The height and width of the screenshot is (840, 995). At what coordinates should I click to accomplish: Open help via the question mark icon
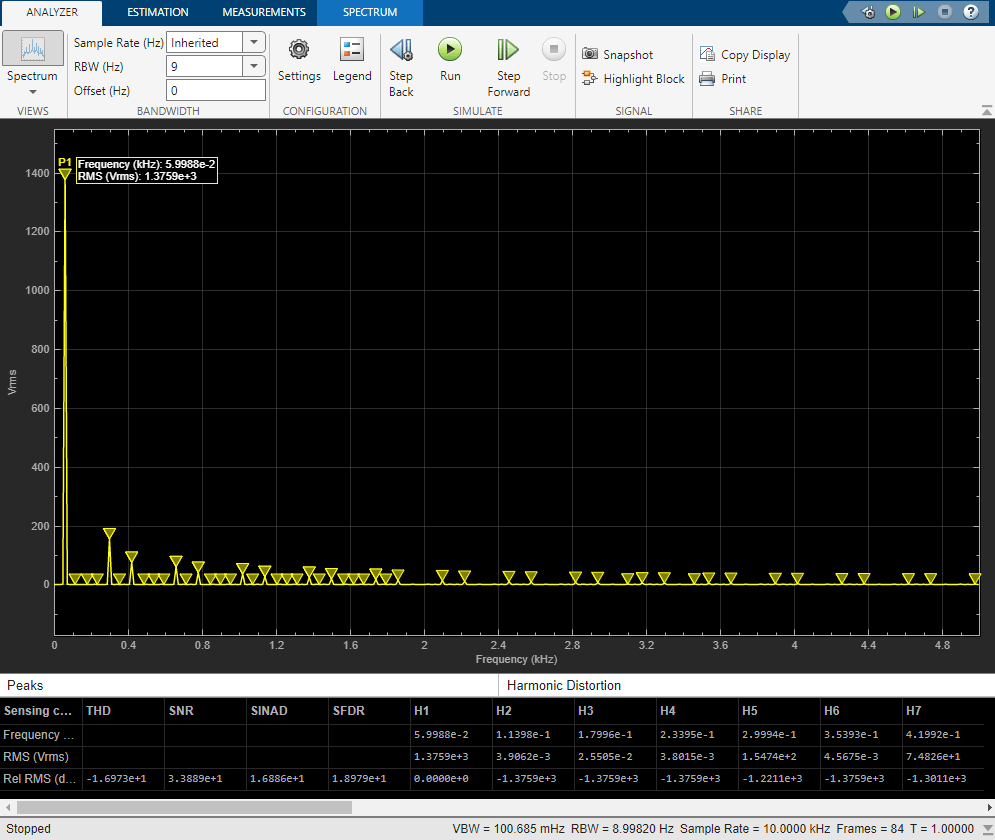[x=970, y=12]
